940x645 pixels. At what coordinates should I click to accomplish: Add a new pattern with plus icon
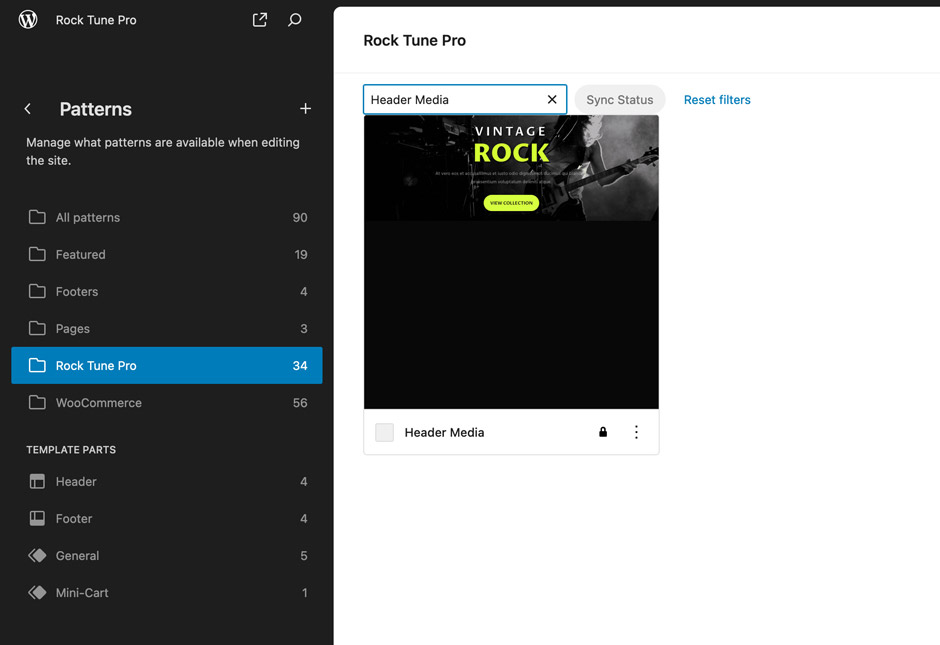(x=305, y=109)
